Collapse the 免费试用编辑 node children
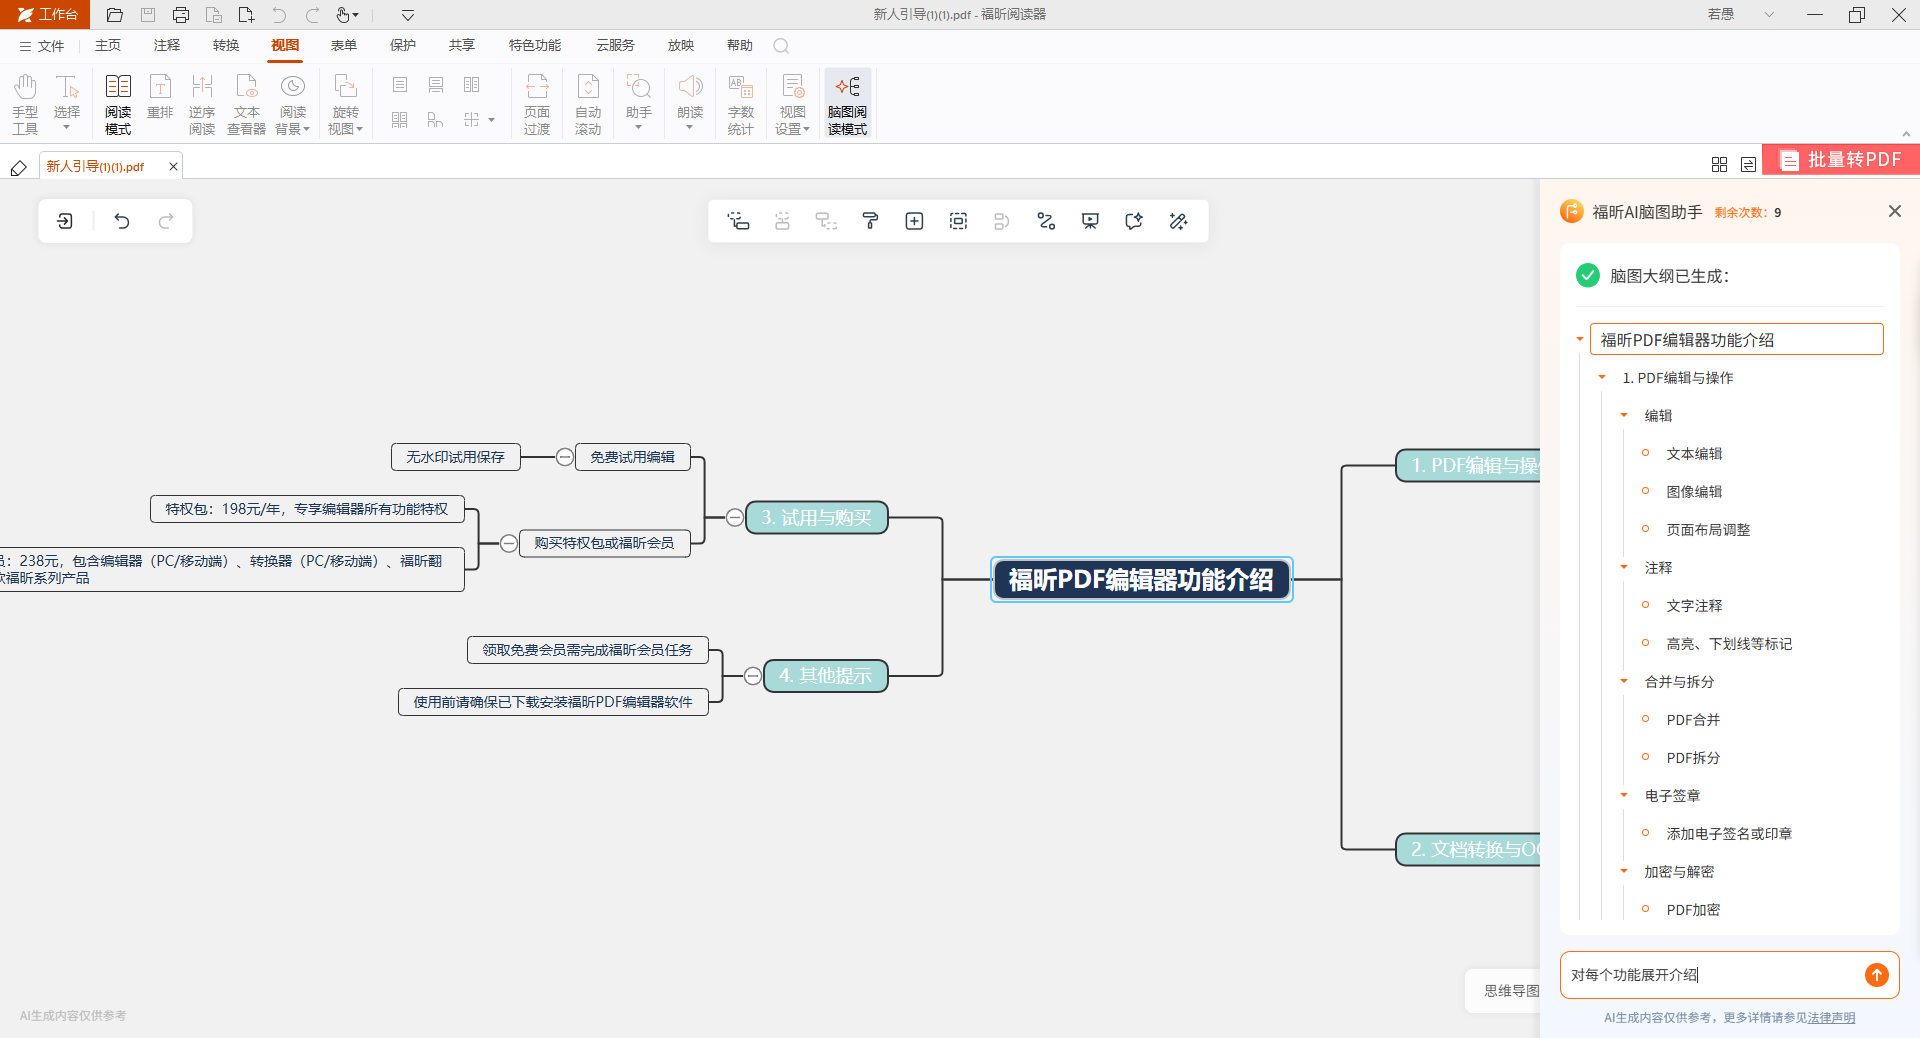 [565, 457]
